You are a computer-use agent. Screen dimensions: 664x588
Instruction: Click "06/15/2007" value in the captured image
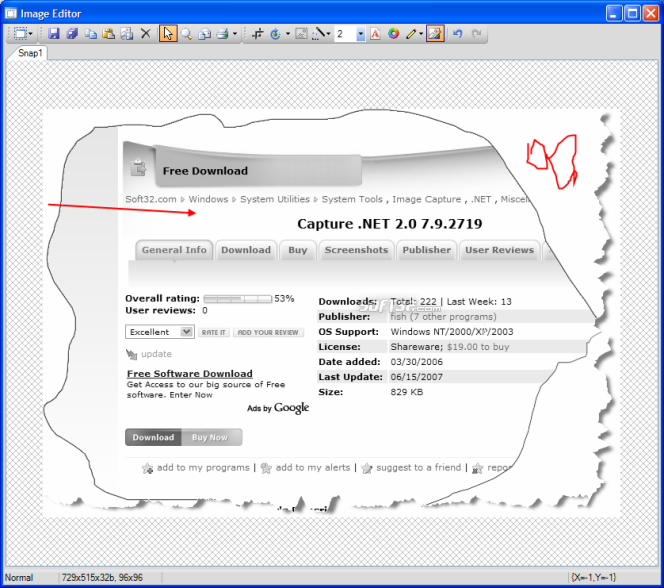[x=416, y=377]
